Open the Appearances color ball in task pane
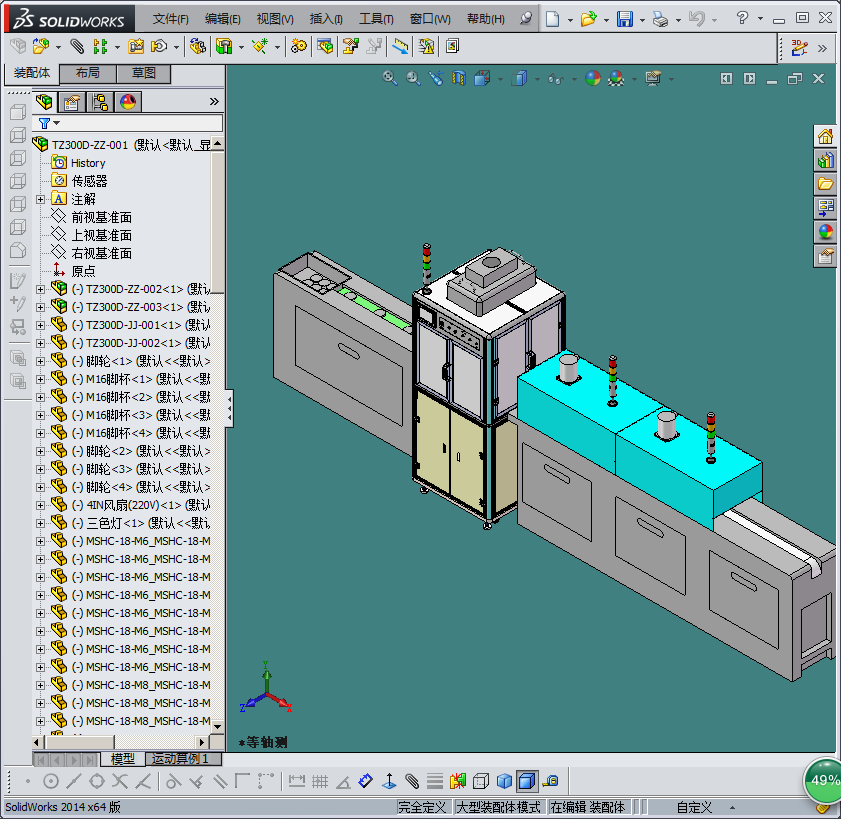 click(x=825, y=232)
